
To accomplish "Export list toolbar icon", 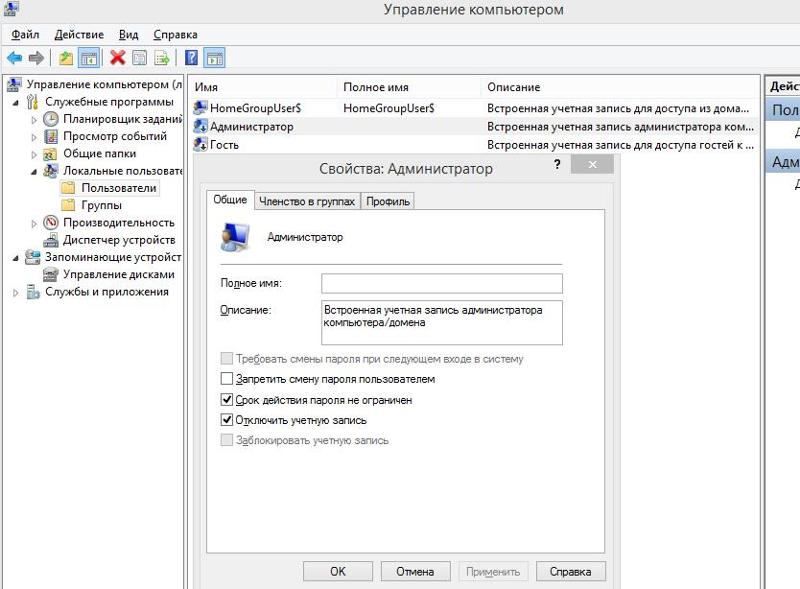I will point(162,58).
